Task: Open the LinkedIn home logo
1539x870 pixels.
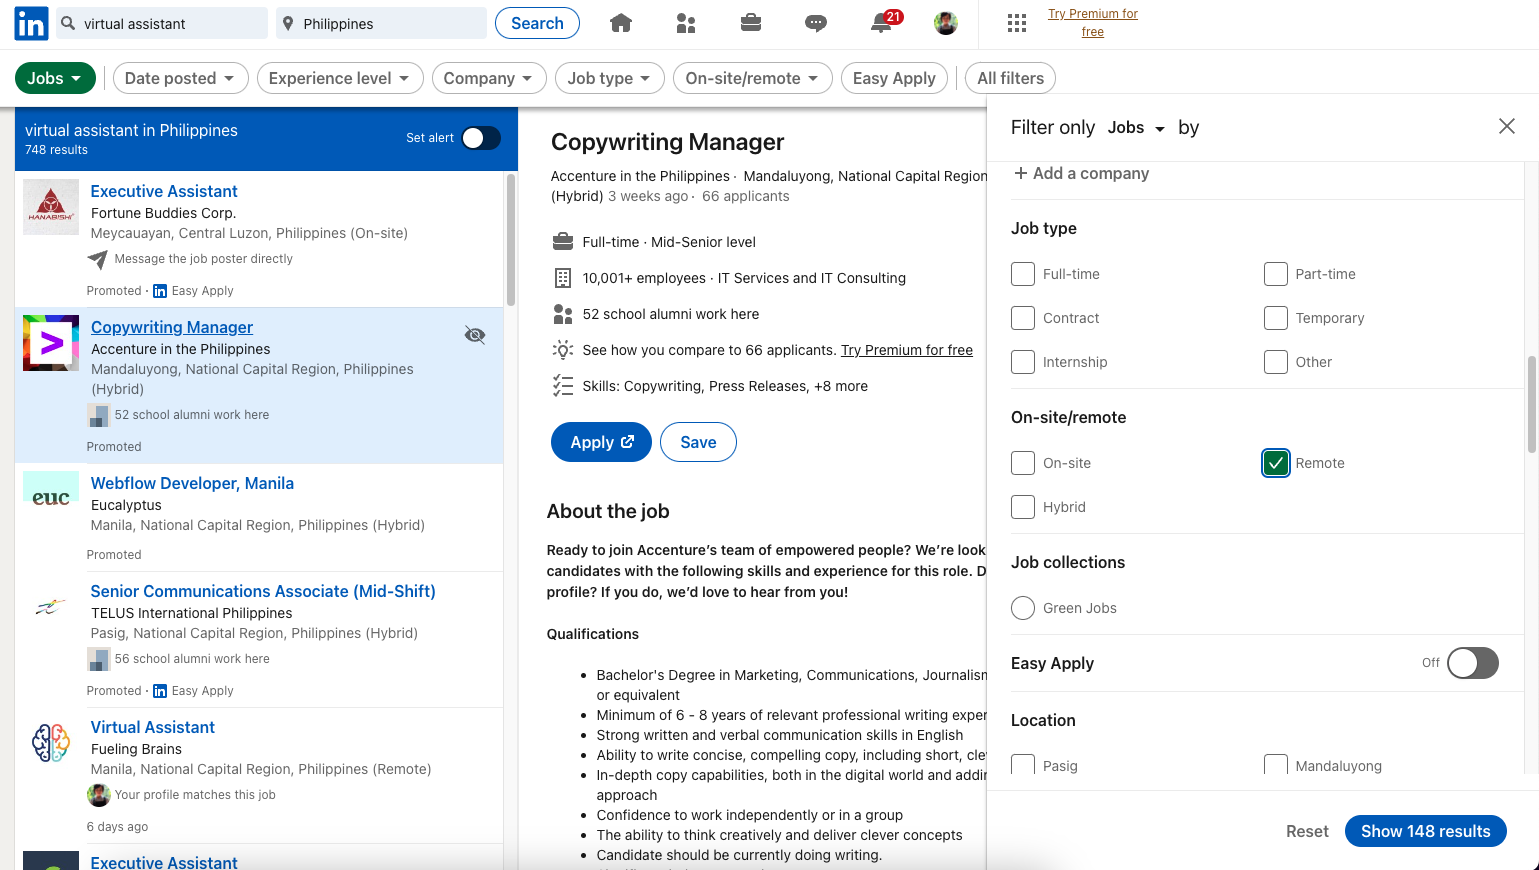Action: 31,23
